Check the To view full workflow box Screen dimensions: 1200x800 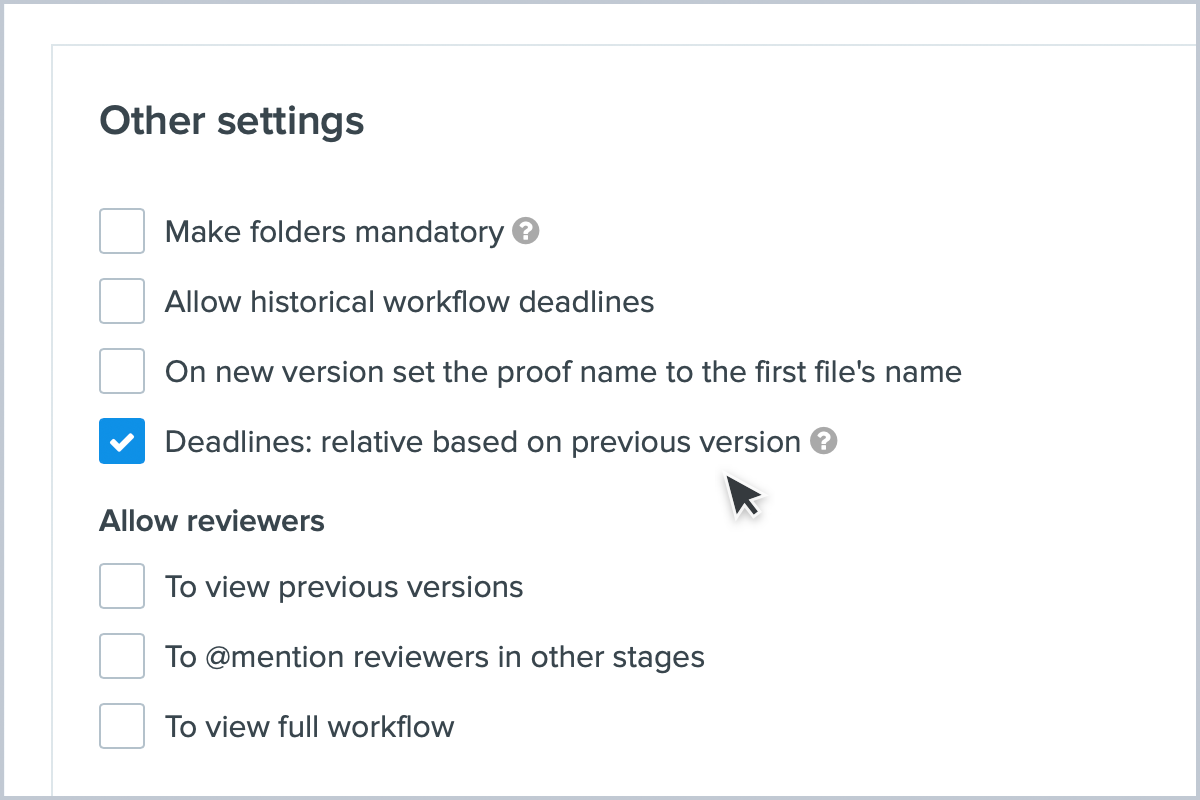pos(122,726)
